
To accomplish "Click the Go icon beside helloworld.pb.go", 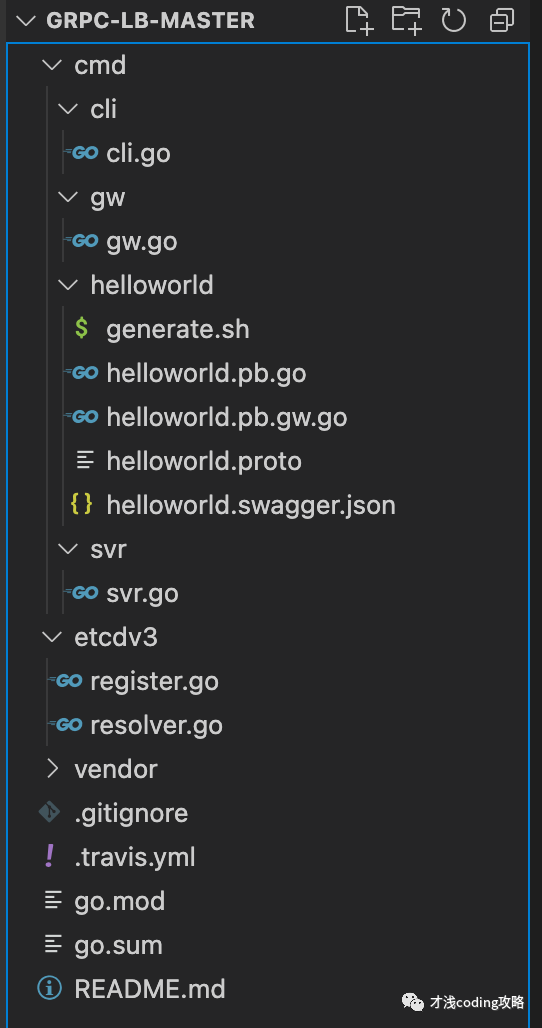I will (x=83, y=373).
